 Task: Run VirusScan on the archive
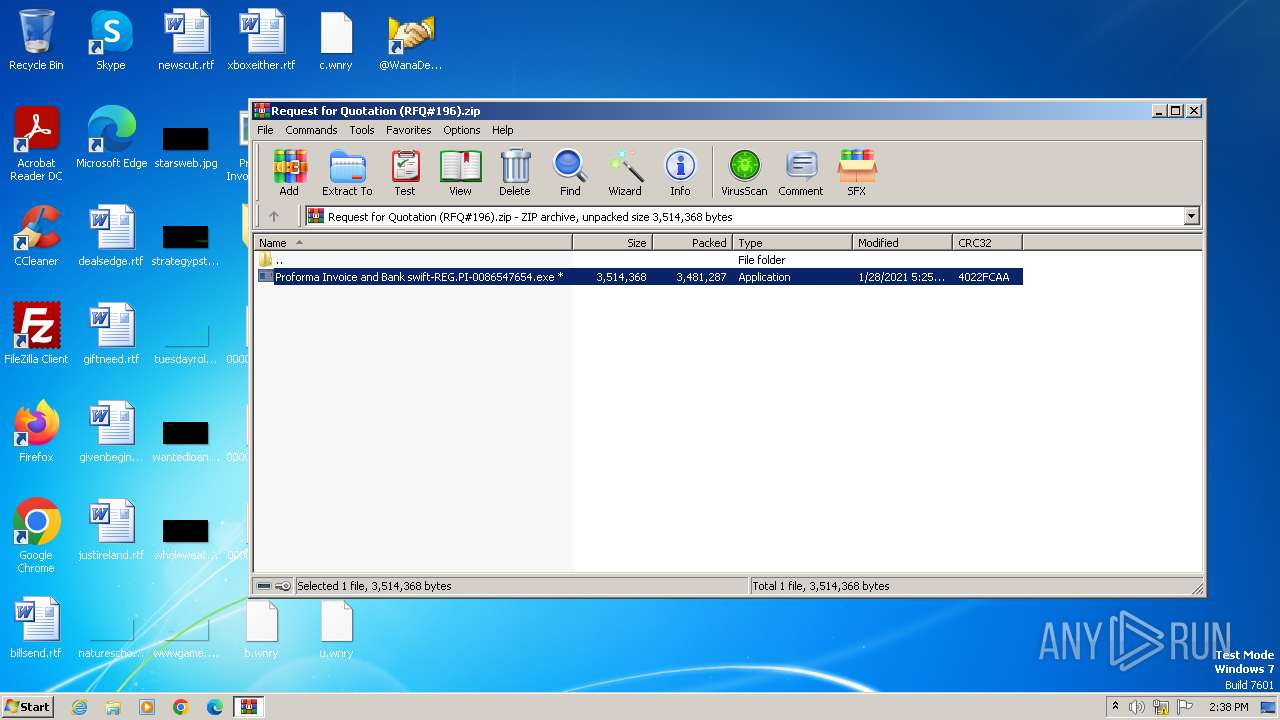(745, 172)
